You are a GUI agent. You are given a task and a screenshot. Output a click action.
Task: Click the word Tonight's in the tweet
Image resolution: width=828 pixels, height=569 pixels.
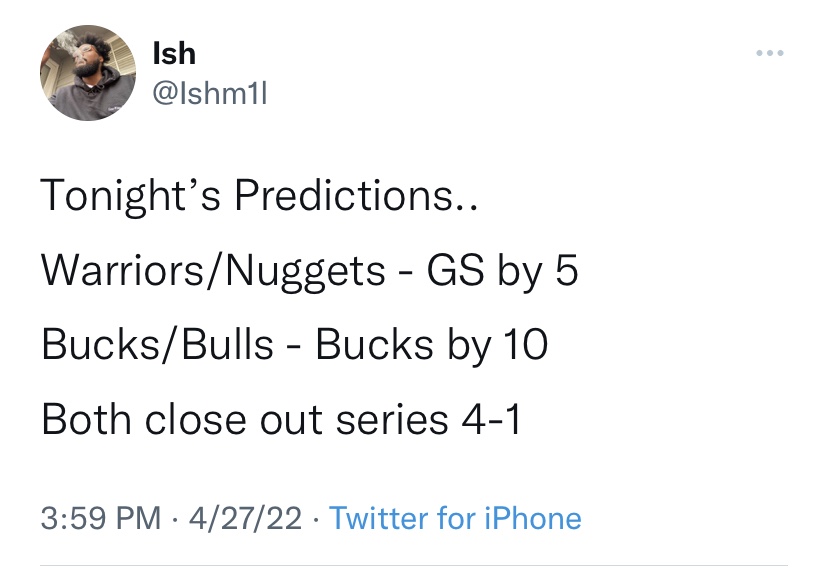coord(132,196)
